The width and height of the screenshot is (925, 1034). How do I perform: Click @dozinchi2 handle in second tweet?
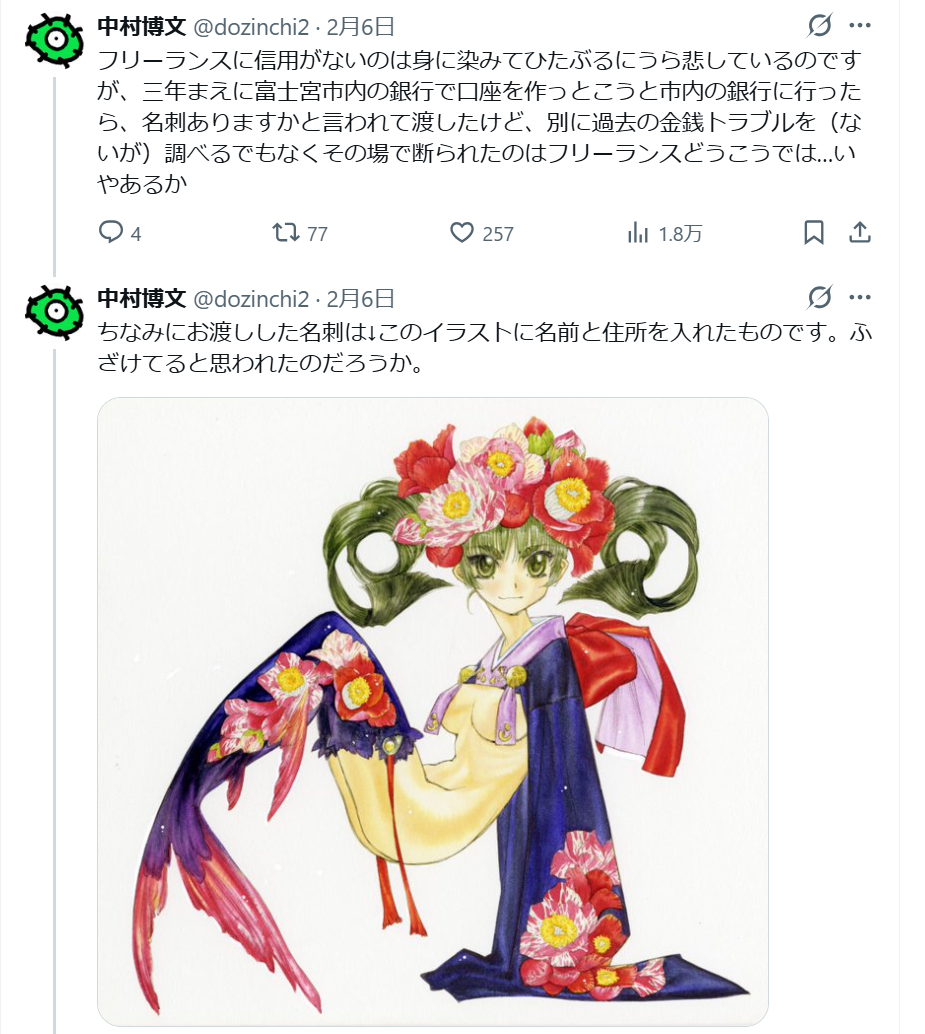coord(251,298)
